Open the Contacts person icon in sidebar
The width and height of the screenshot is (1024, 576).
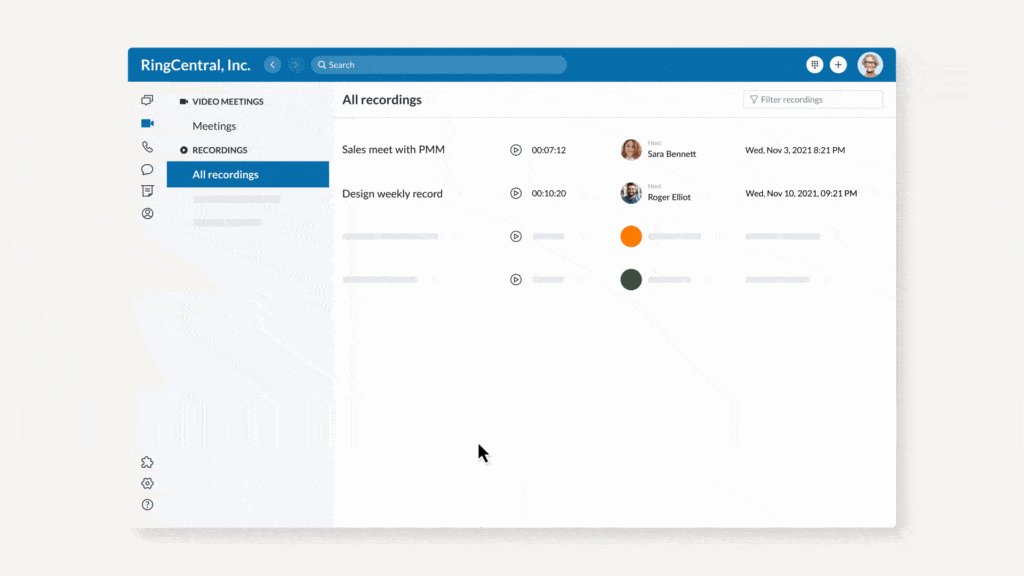(147, 213)
